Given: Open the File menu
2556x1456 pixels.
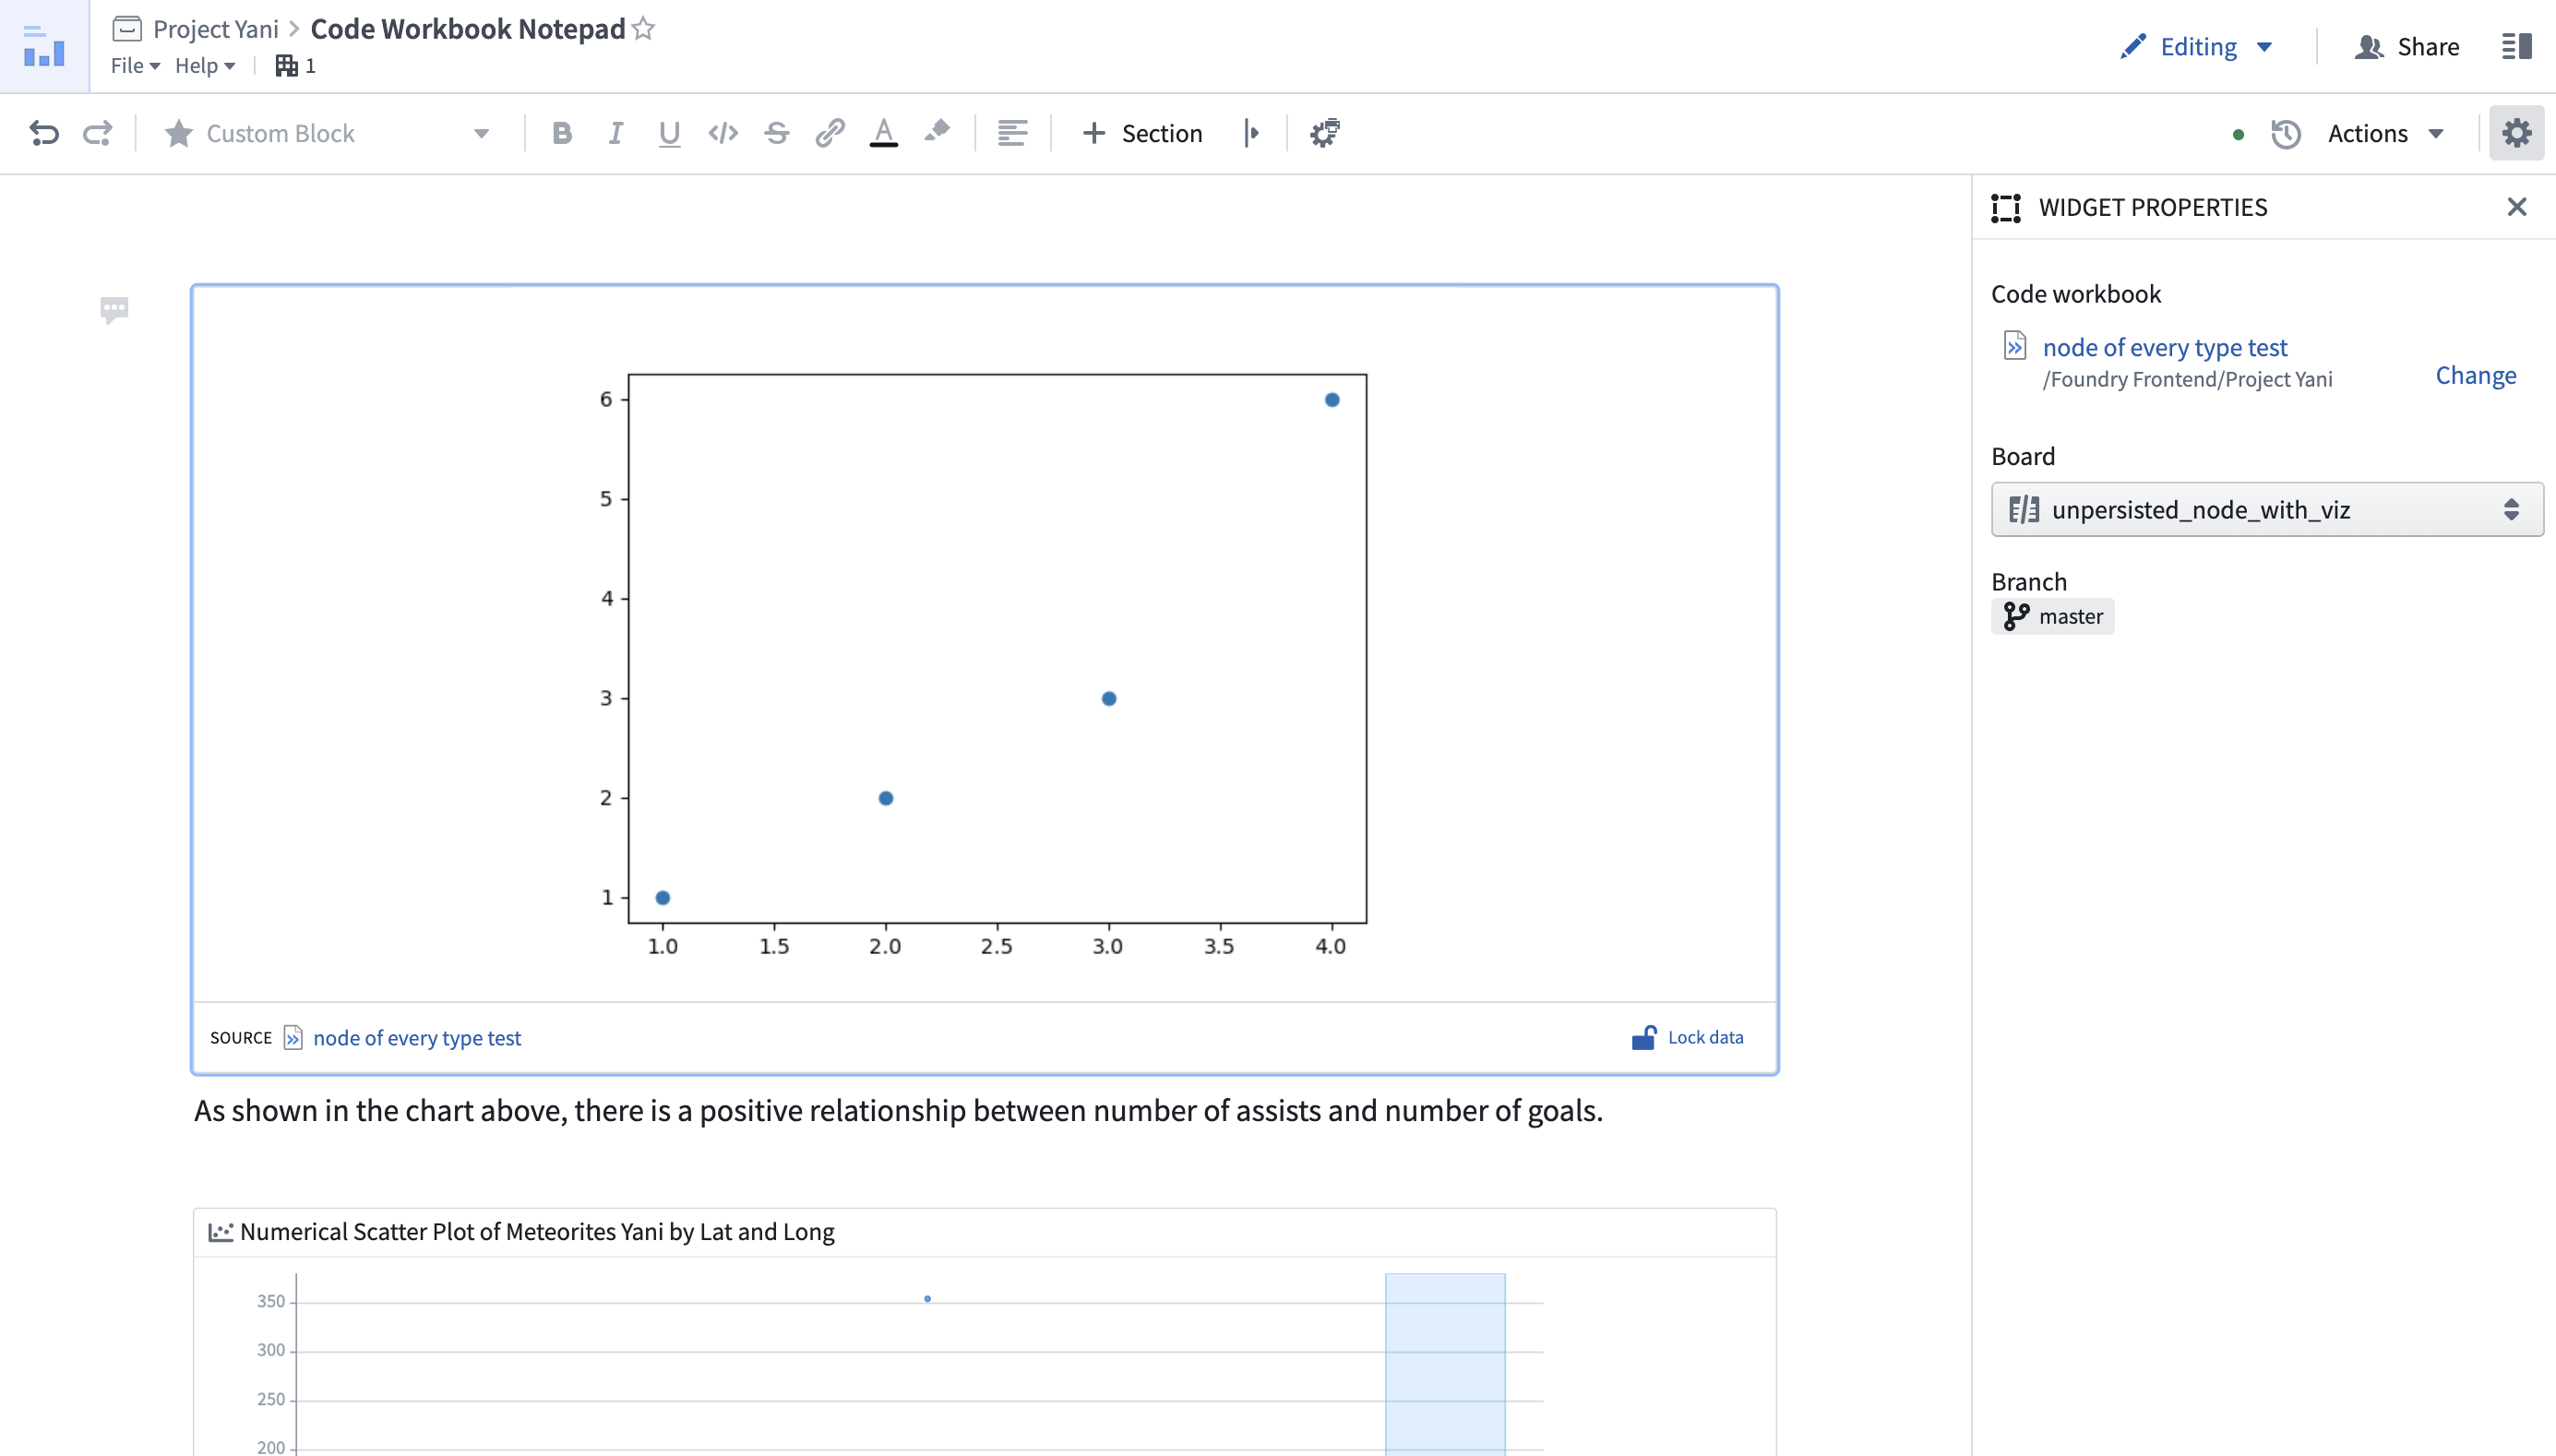Looking at the screenshot, I should [135, 66].
